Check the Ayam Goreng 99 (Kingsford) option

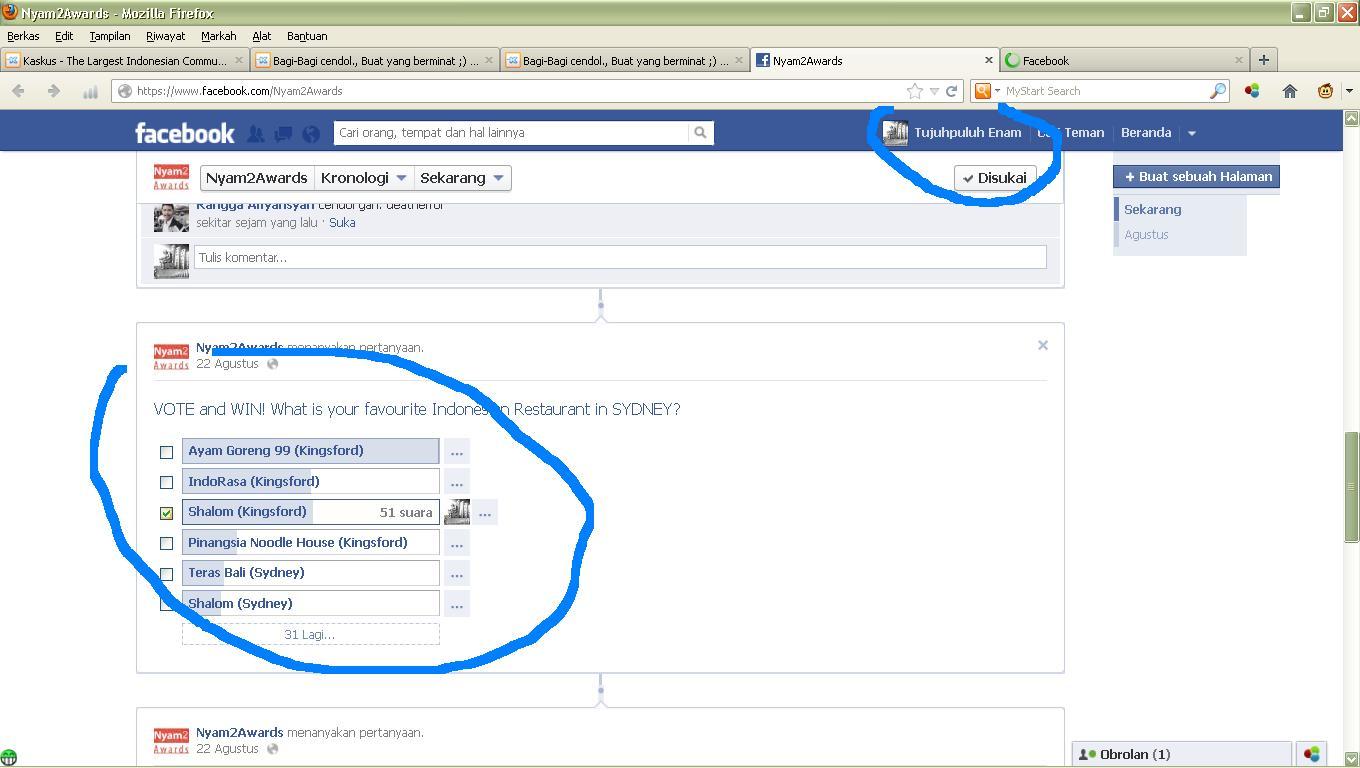(167, 452)
